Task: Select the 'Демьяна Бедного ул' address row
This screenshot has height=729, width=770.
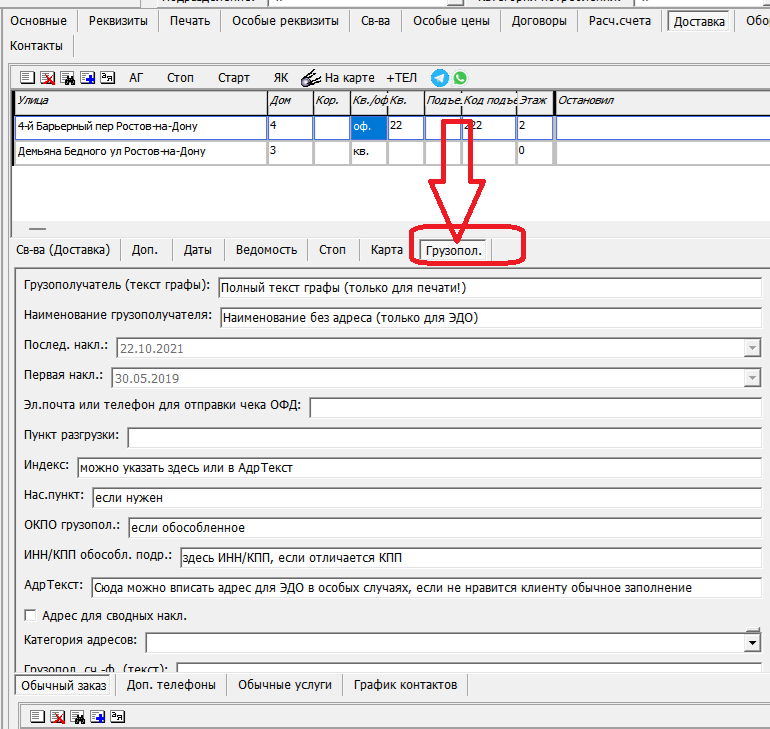Action: 140,151
